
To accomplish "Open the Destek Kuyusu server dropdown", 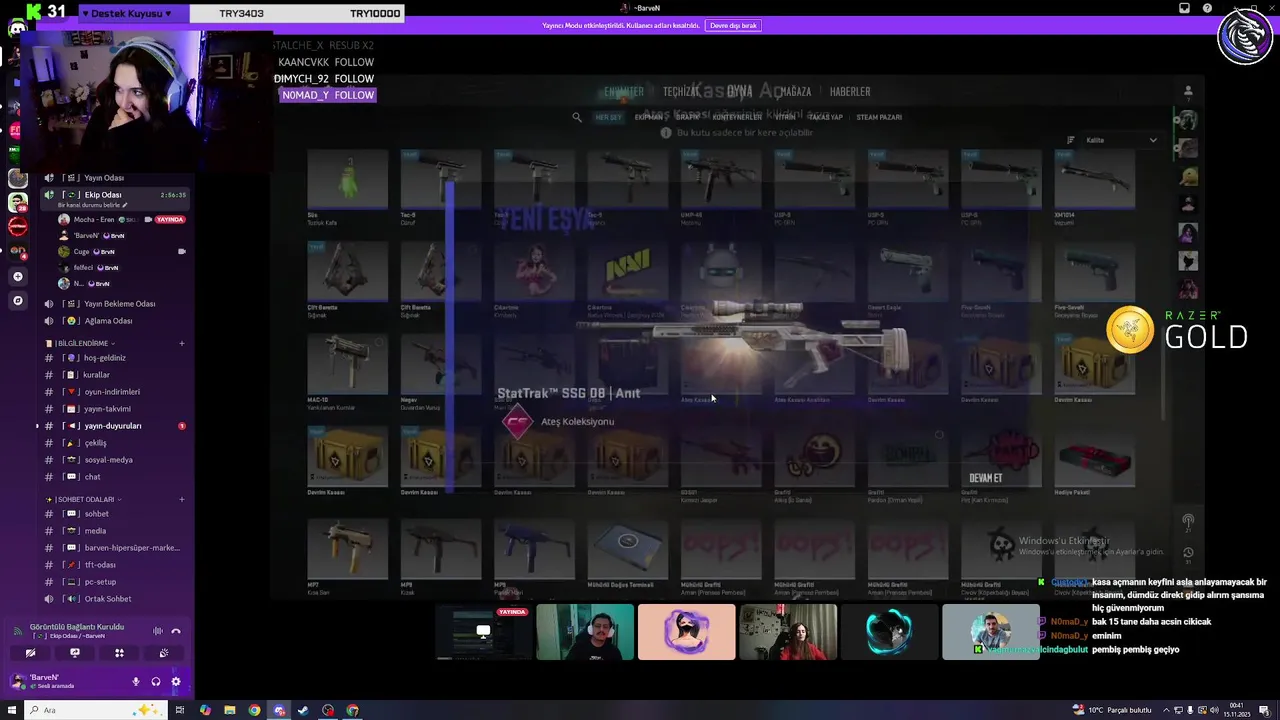I will [x=126, y=13].
